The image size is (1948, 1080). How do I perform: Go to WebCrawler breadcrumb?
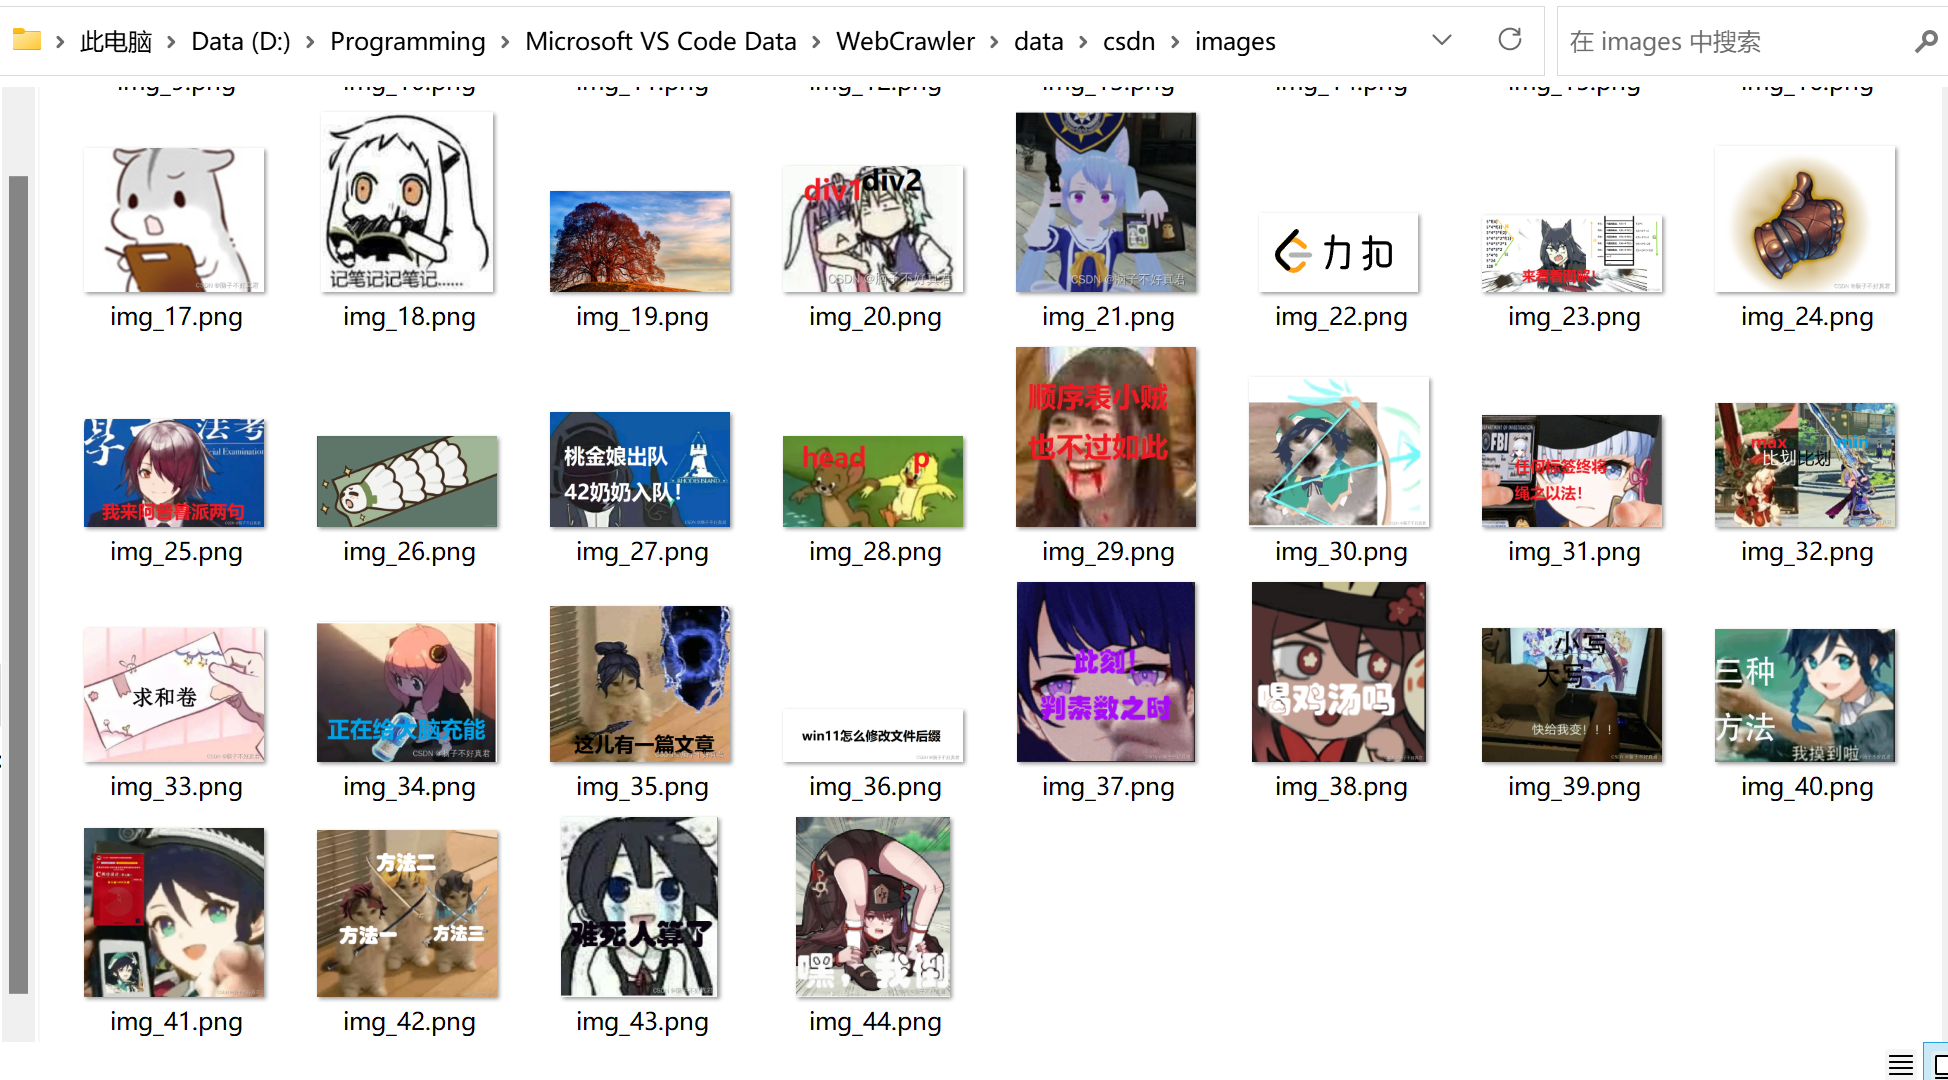pos(905,41)
